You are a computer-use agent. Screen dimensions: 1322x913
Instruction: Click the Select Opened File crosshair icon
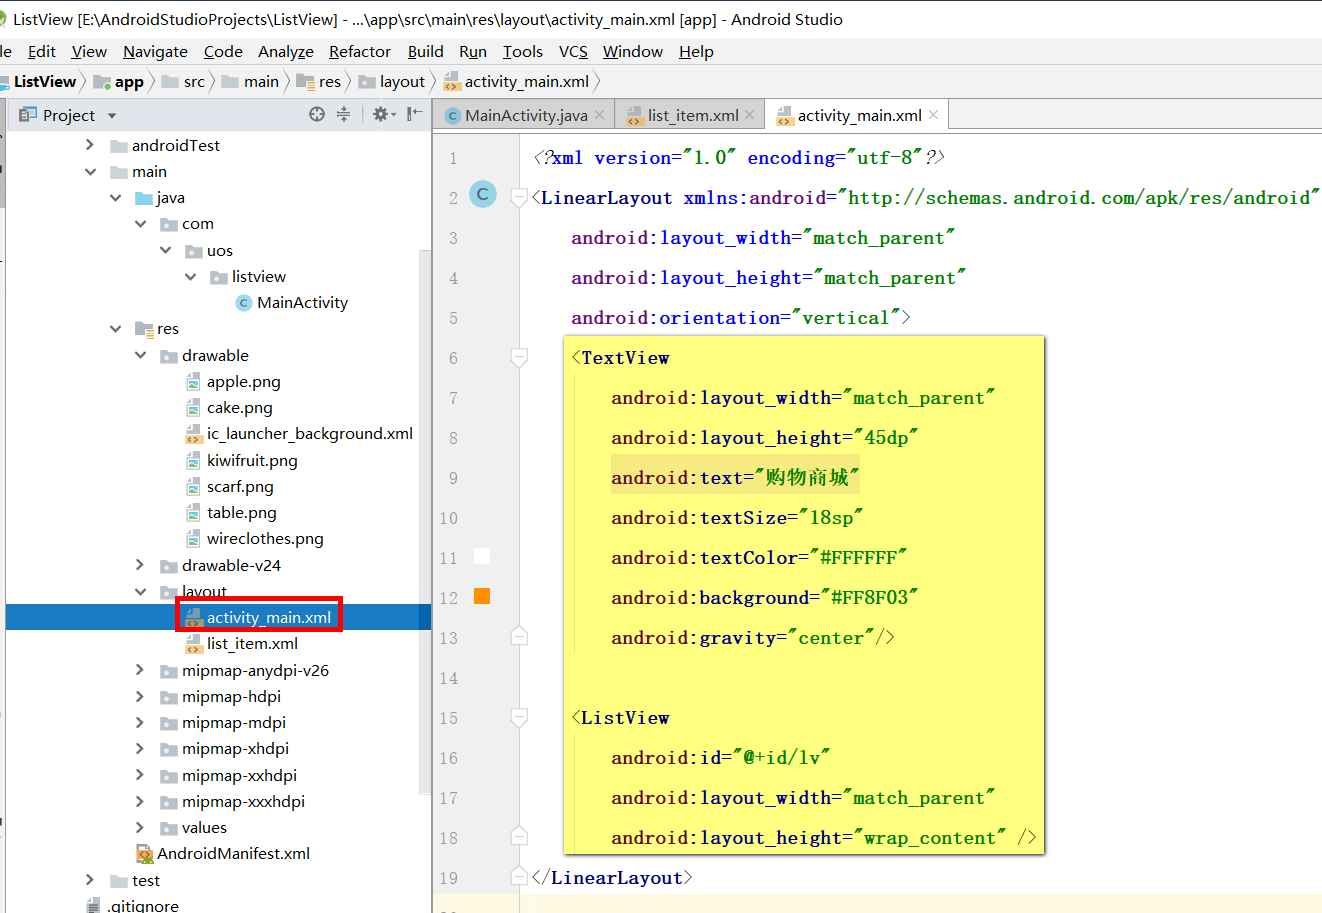pos(317,114)
